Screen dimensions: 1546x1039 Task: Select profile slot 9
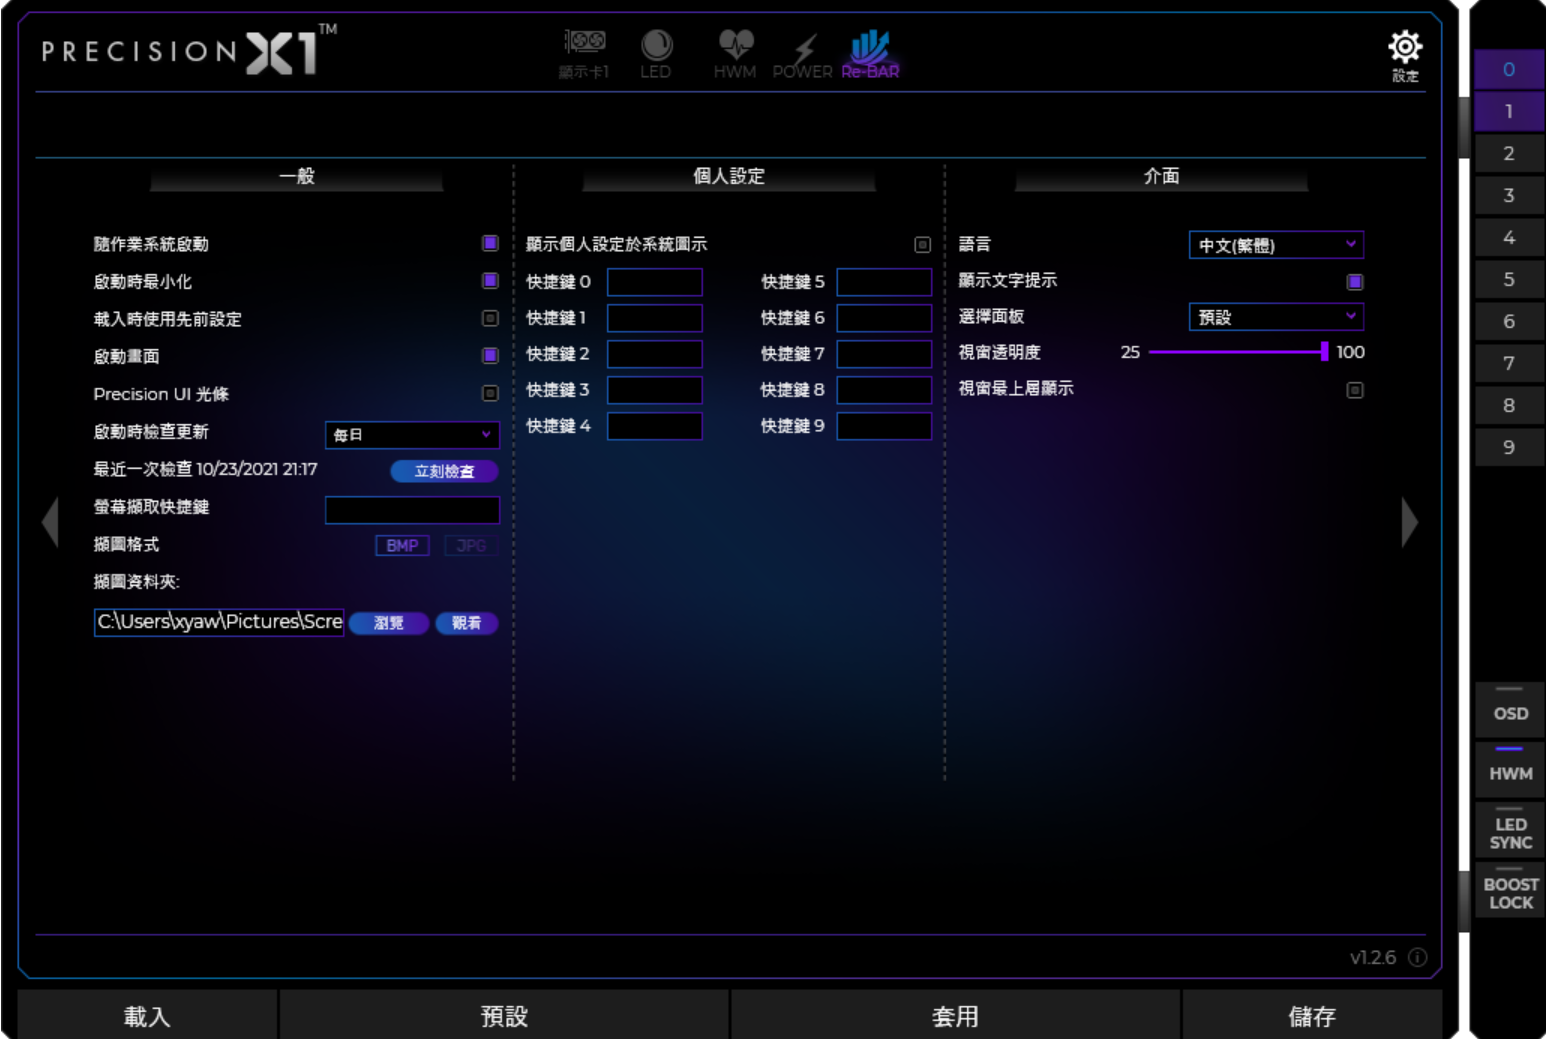[1509, 447]
